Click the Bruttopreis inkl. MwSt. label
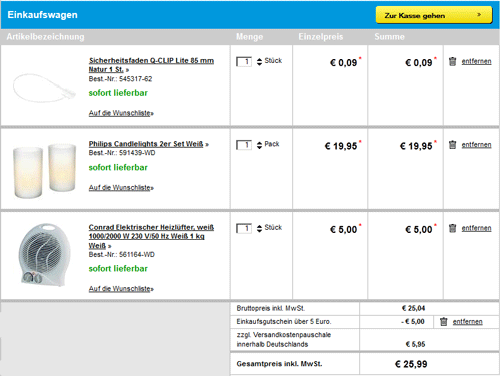Viewport: 500px width, 376px height. (271, 308)
